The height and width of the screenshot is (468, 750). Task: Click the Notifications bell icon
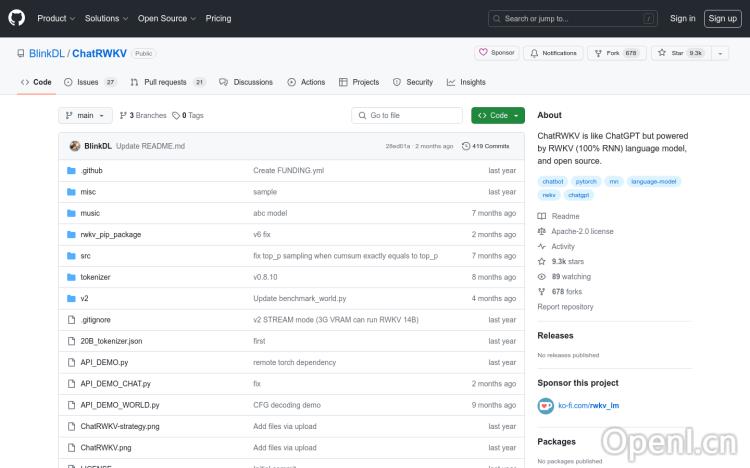pyautogui.click(x=534, y=53)
